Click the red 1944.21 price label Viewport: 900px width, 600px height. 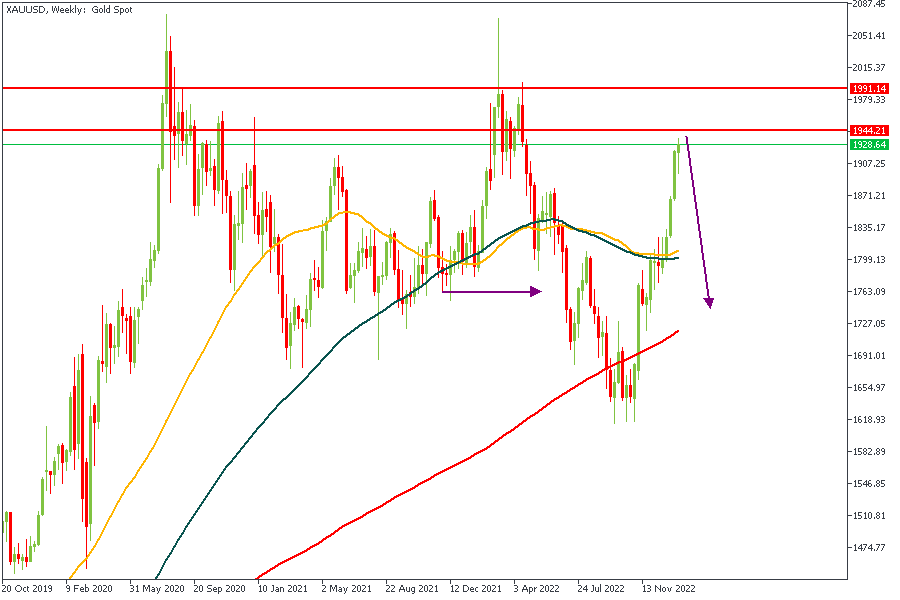pyautogui.click(x=869, y=130)
